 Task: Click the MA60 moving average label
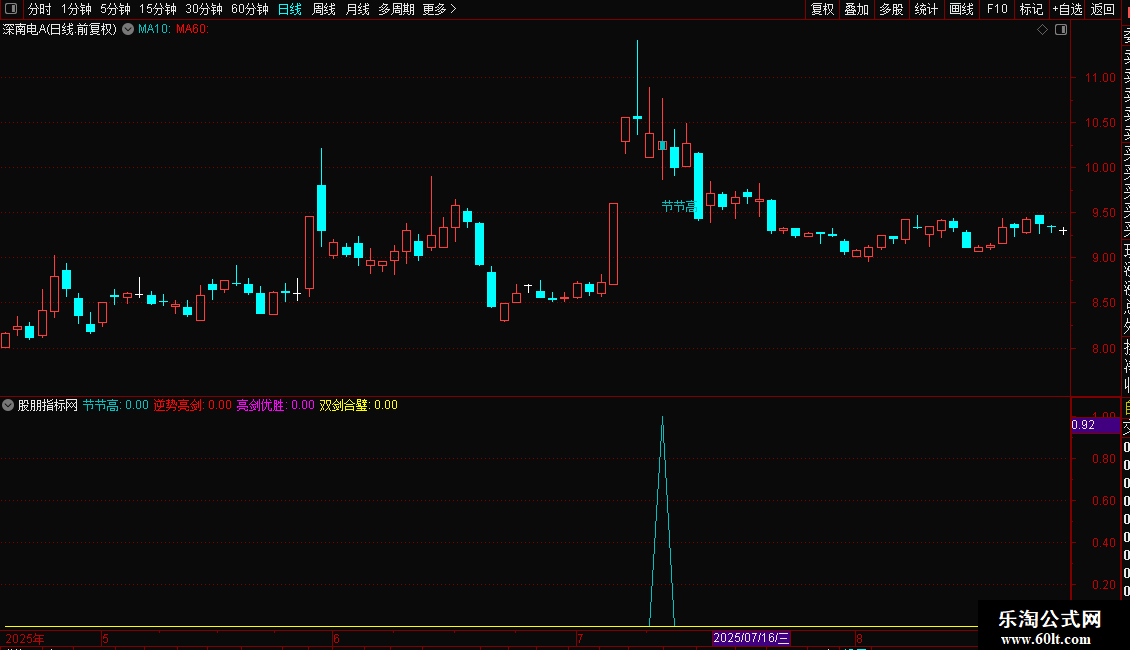192,30
